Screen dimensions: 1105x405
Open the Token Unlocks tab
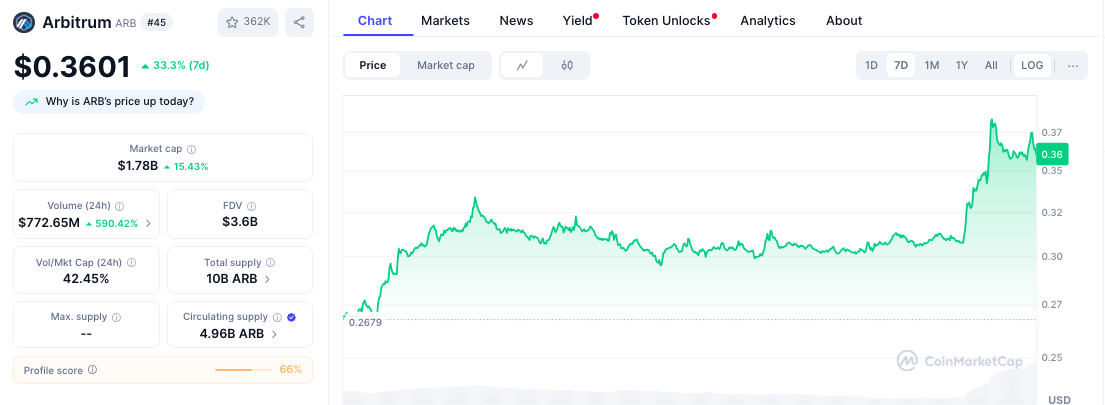666,20
